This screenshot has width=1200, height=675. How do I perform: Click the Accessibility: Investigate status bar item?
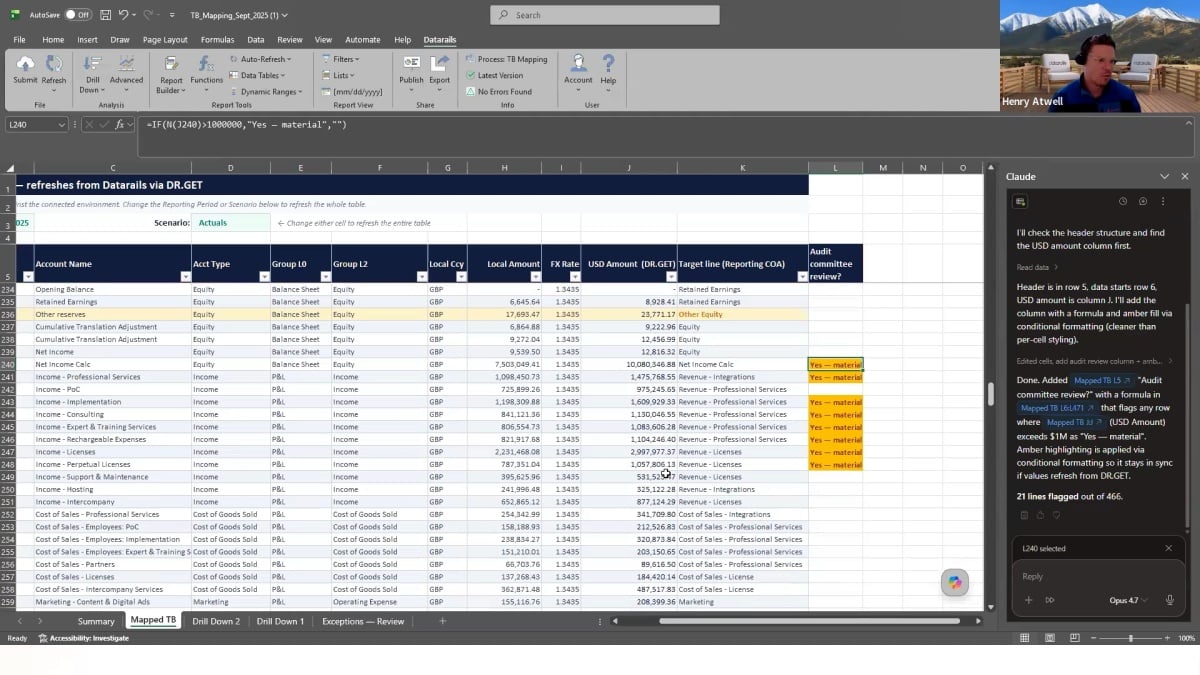click(83, 638)
